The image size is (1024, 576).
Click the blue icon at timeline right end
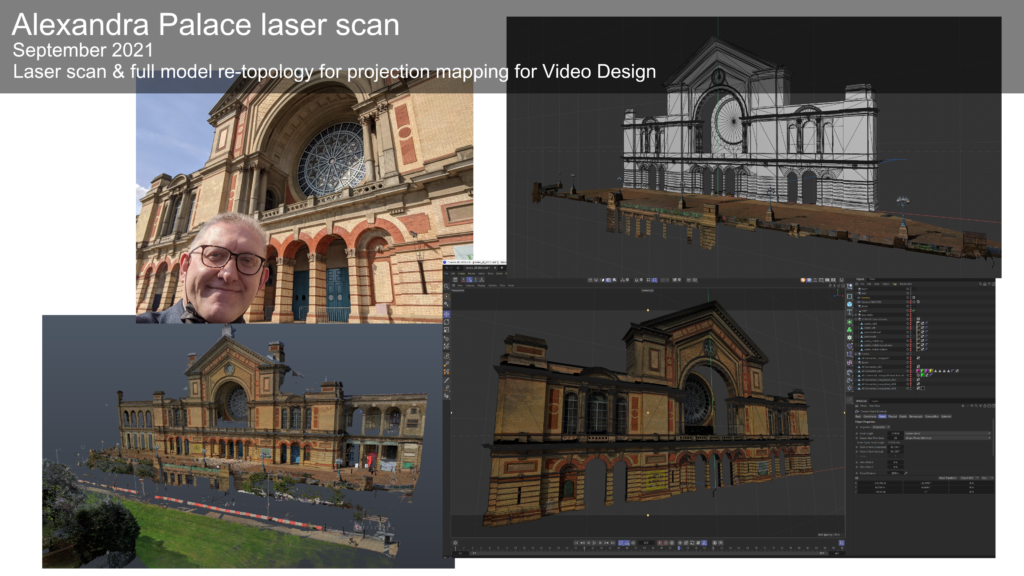point(841,543)
